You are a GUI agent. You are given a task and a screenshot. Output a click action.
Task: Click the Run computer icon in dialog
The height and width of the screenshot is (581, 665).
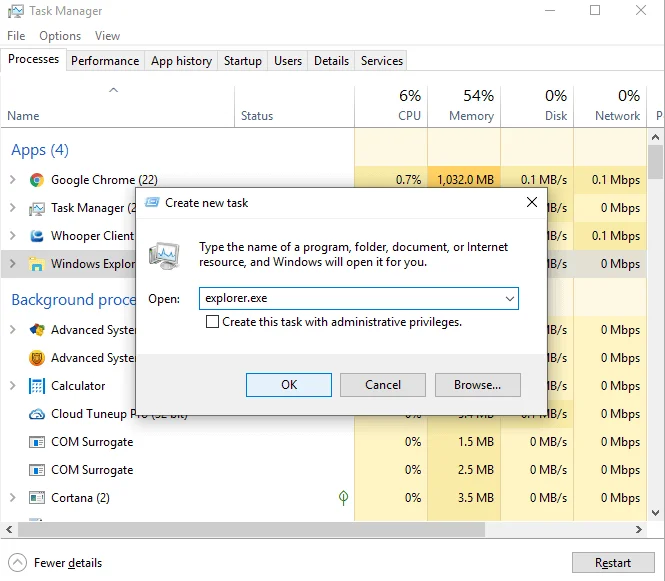(x=164, y=256)
